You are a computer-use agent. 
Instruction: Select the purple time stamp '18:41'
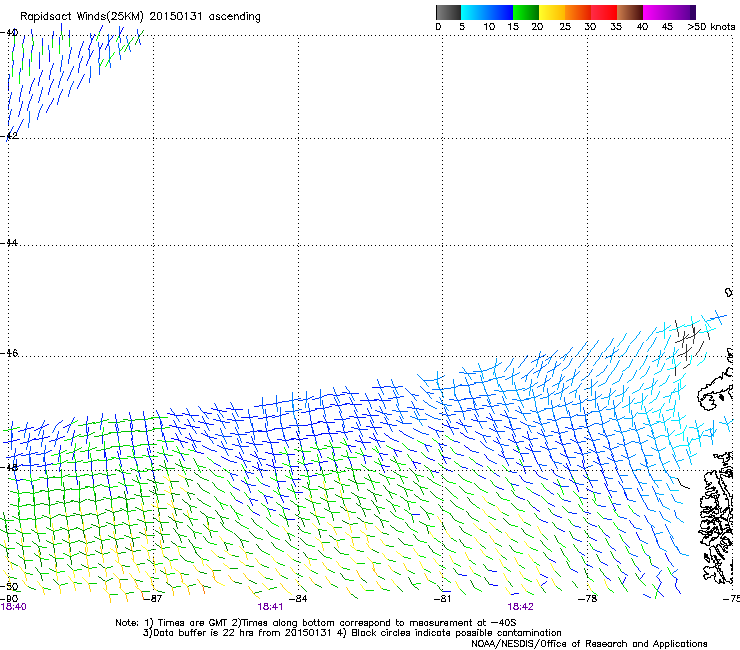point(270,607)
